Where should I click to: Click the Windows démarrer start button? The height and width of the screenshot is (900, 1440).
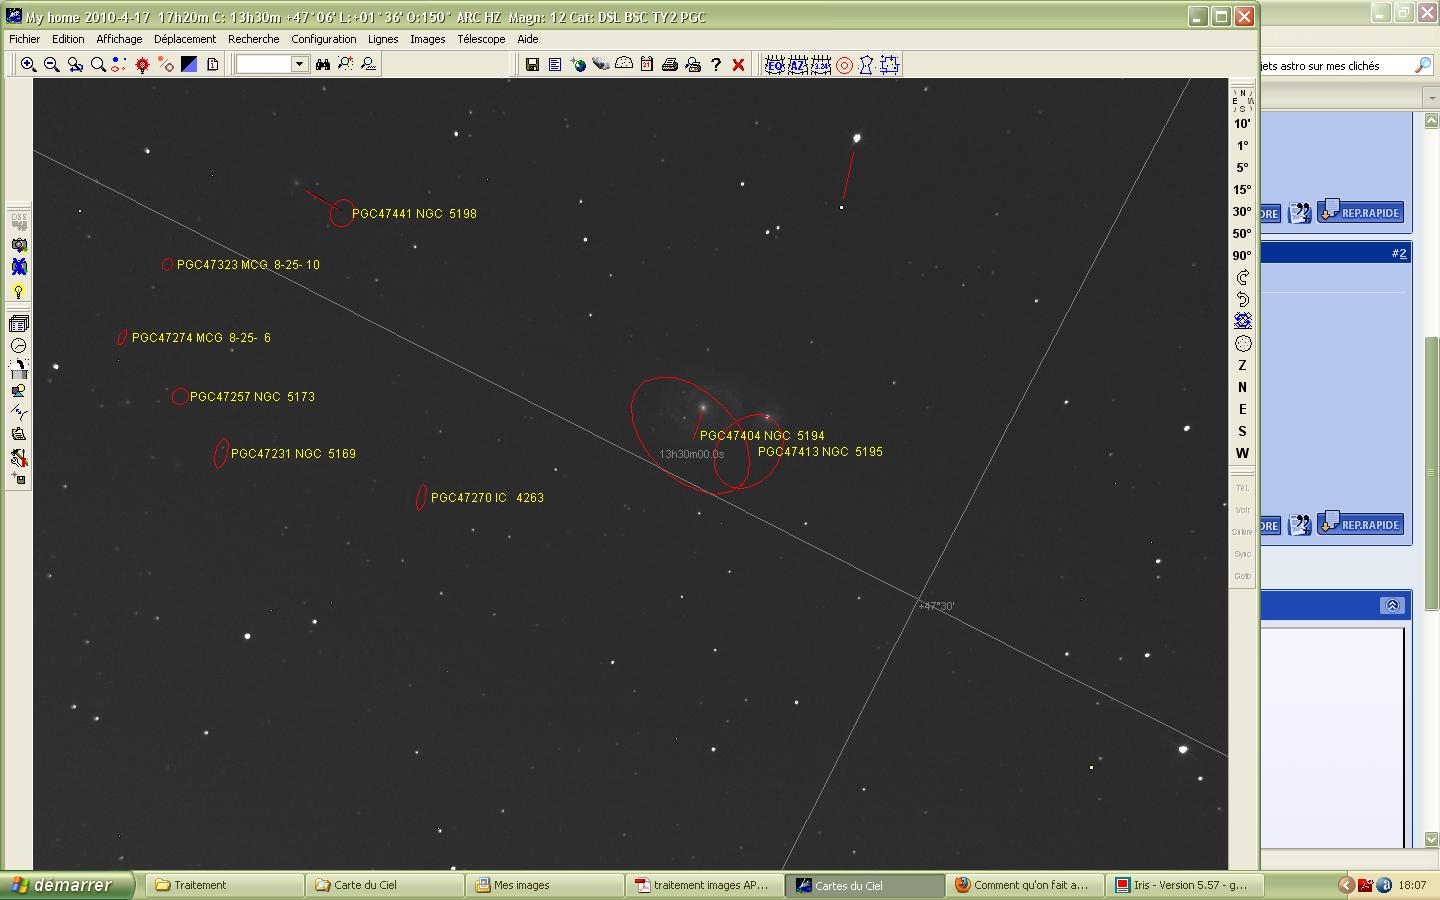pyautogui.click(x=68, y=885)
